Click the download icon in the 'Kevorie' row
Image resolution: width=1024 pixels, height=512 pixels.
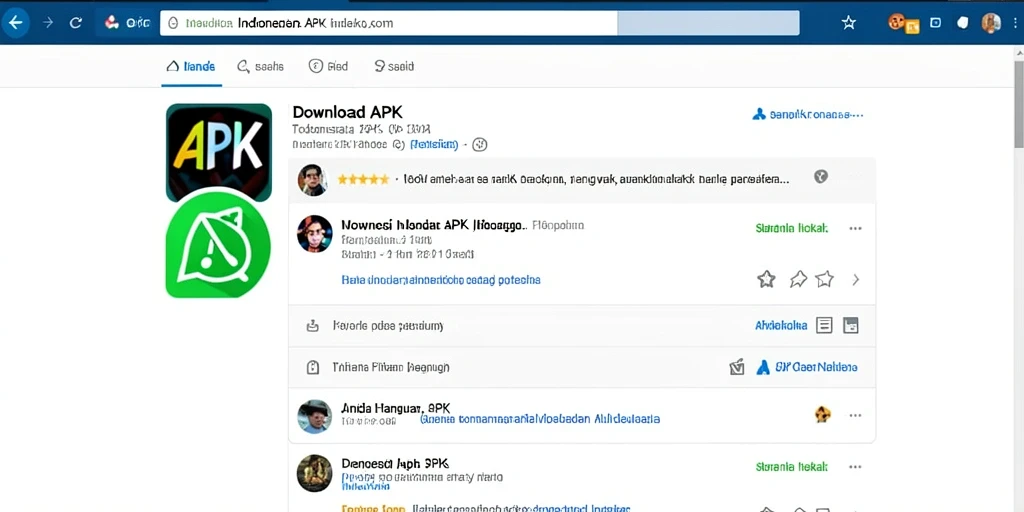[x=312, y=325]
